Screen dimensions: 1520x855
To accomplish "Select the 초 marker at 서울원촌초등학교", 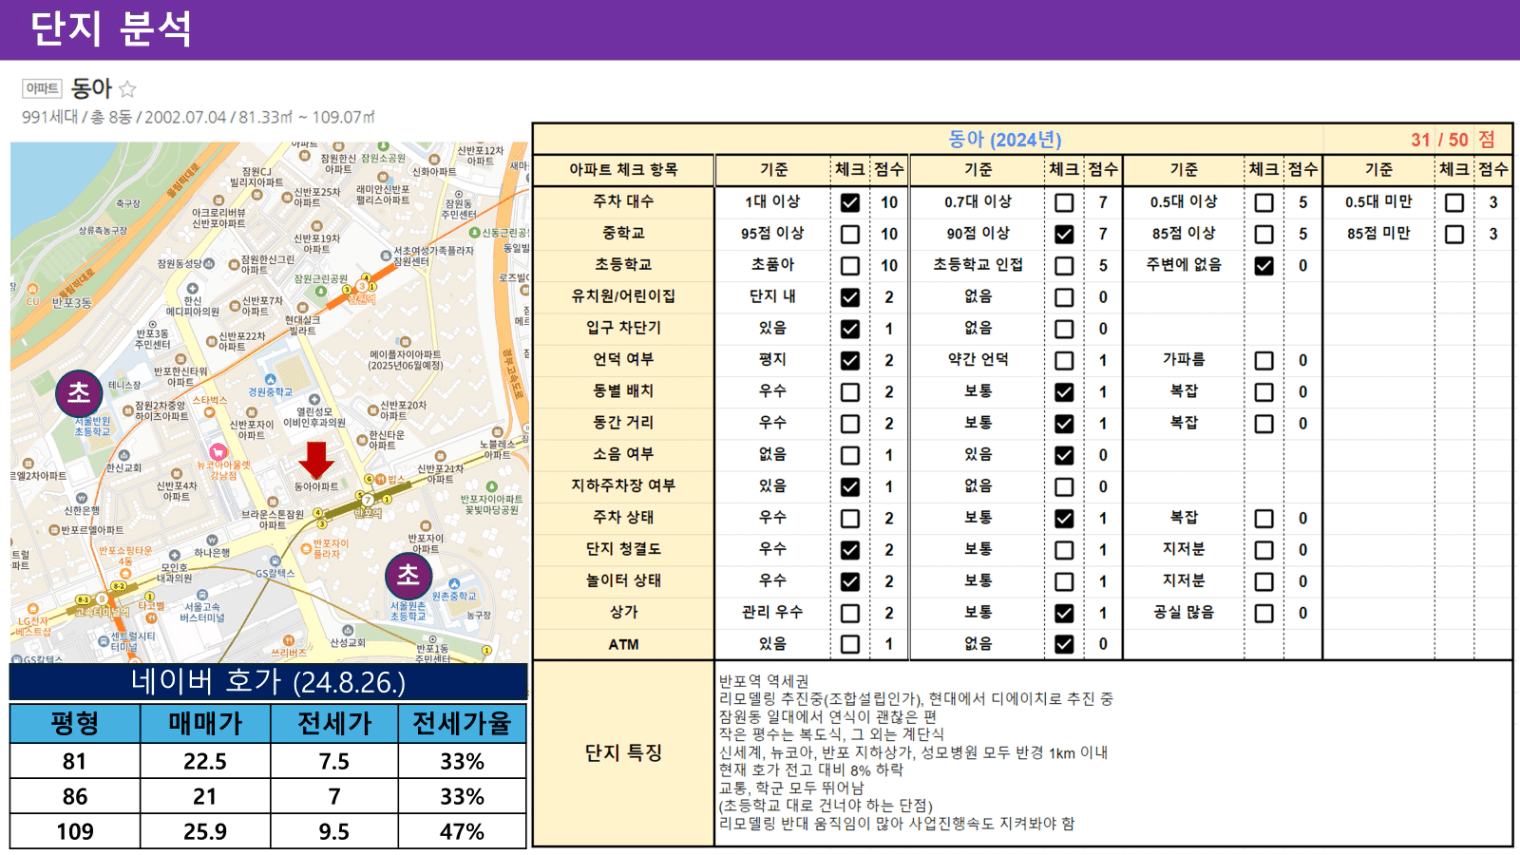I will tap(408, 575).
